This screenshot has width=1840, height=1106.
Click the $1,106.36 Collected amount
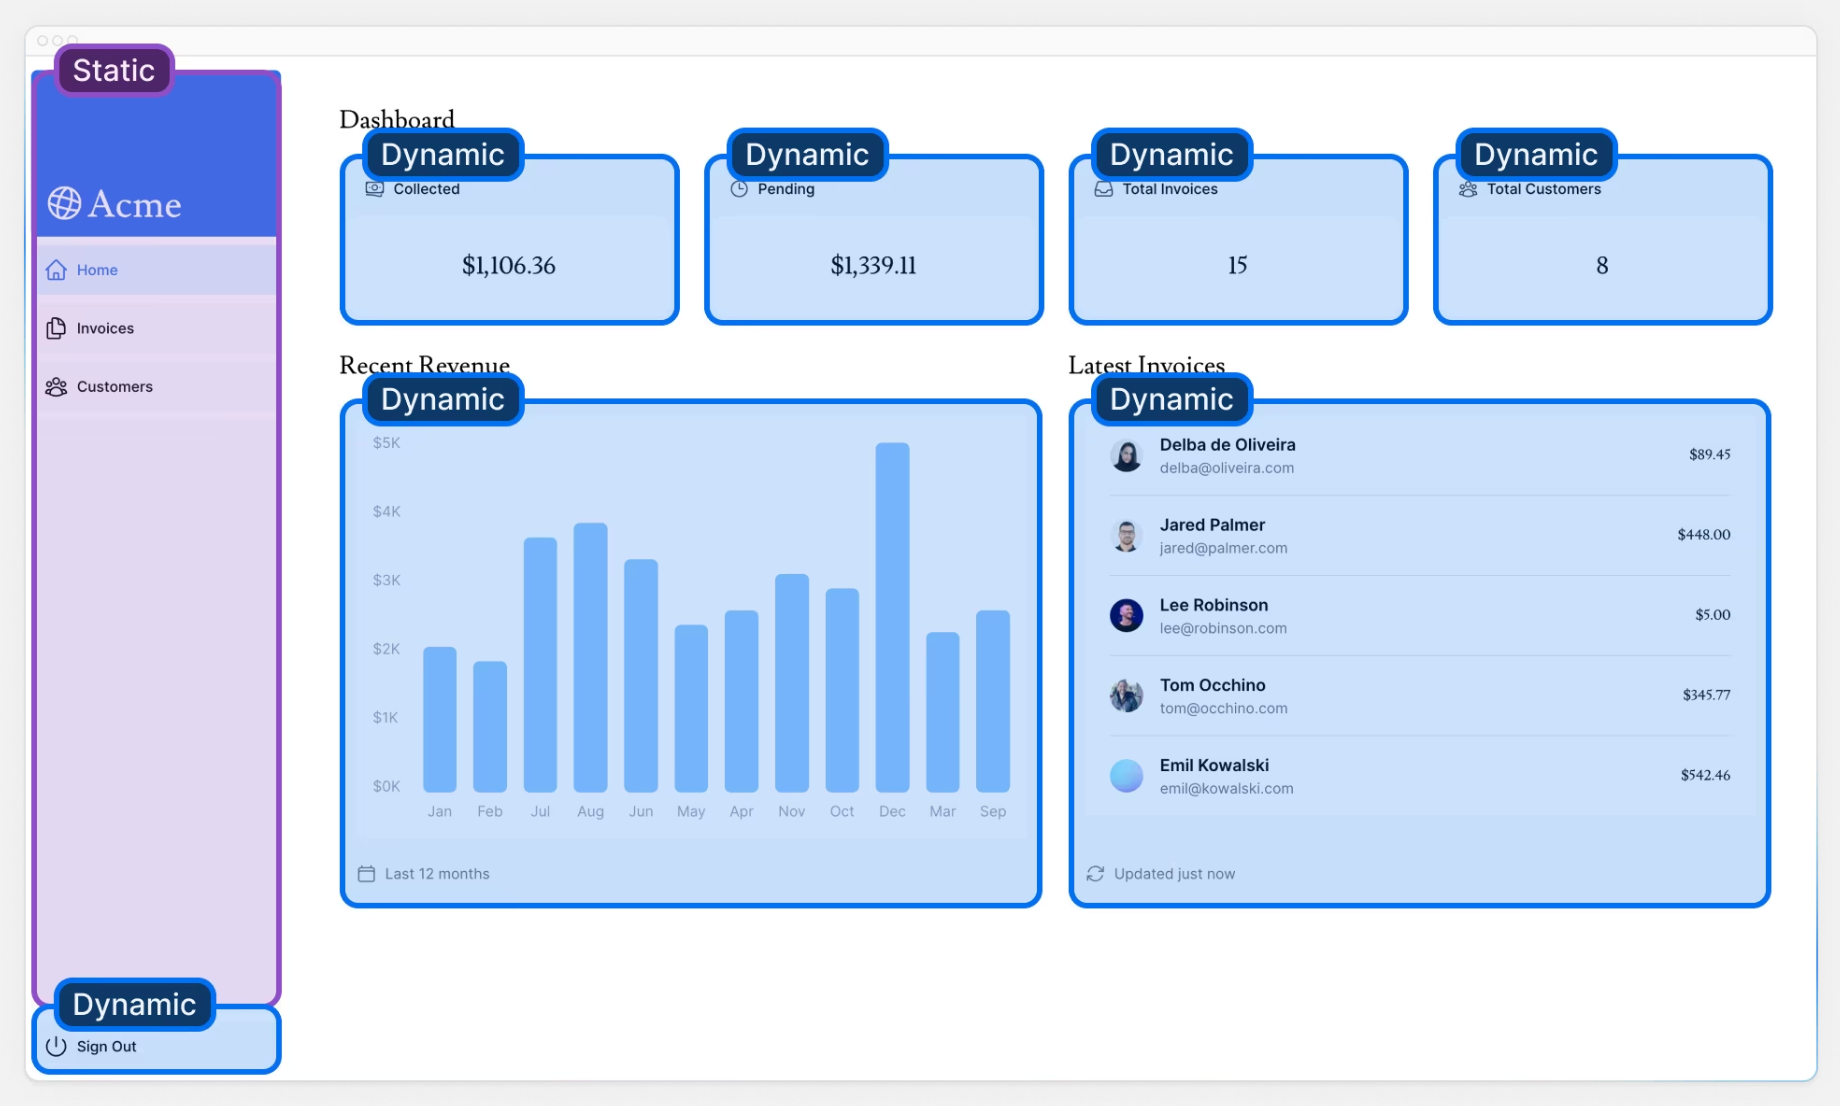508,266
